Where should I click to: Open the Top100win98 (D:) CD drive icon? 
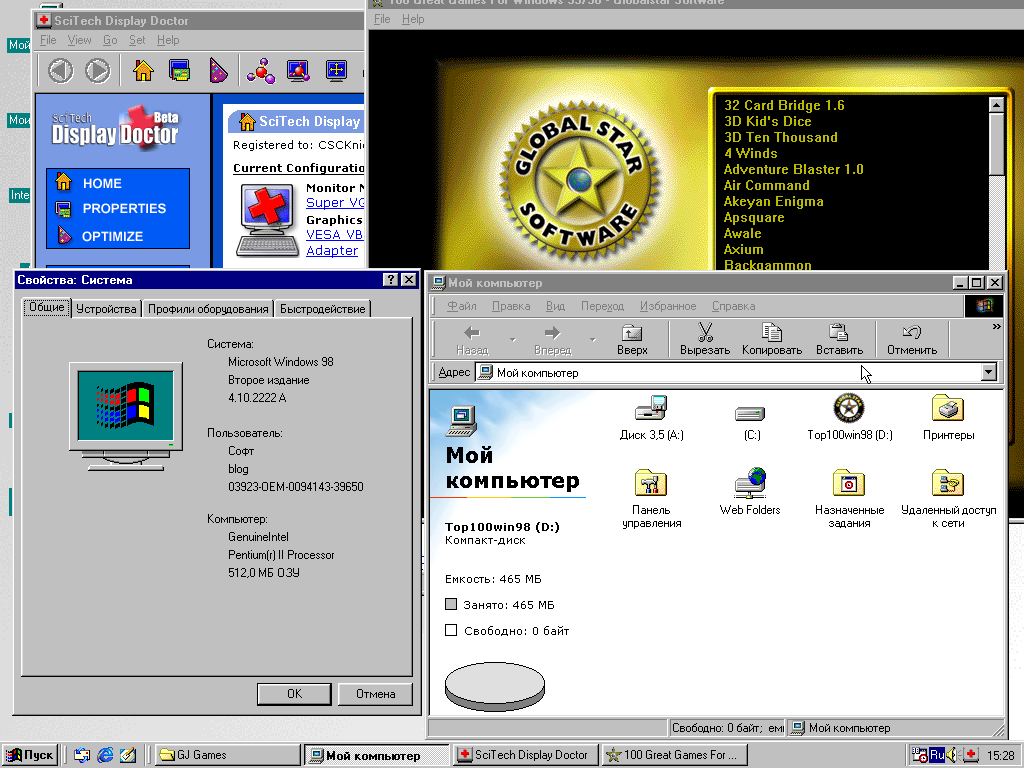pyautogui.click(x=848, y=409)
